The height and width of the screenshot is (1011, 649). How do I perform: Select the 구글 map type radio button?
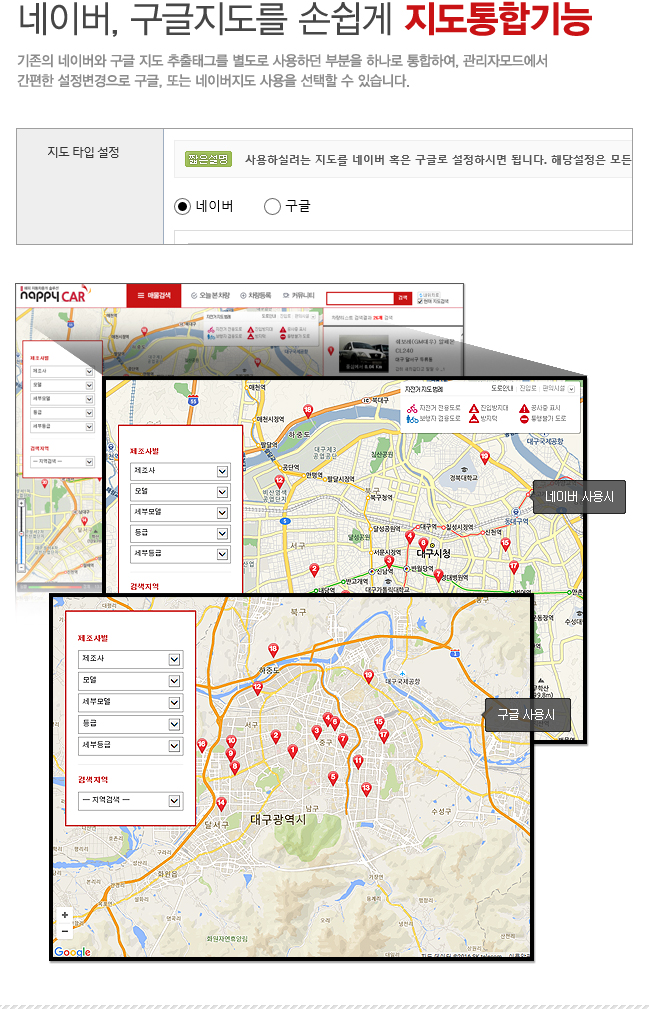point(273,206)
